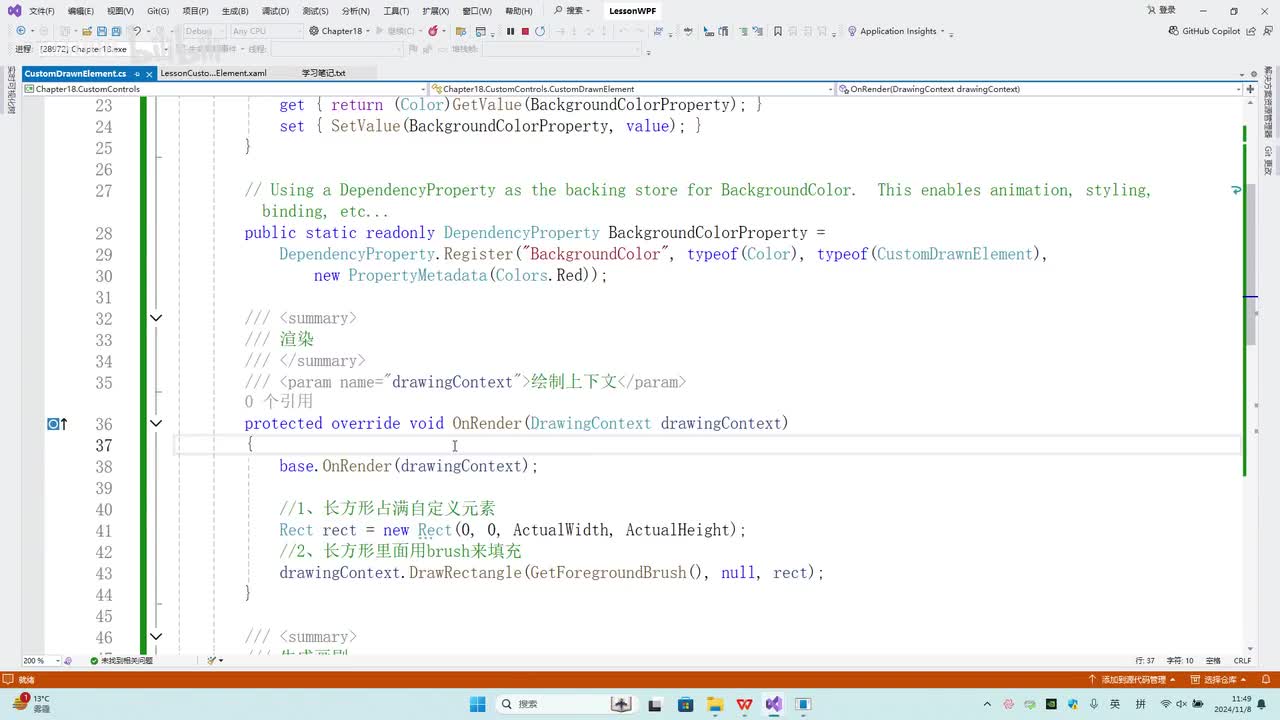Open the 13°C weather widget on the taskbar
1280x720 pixels.
30,704
